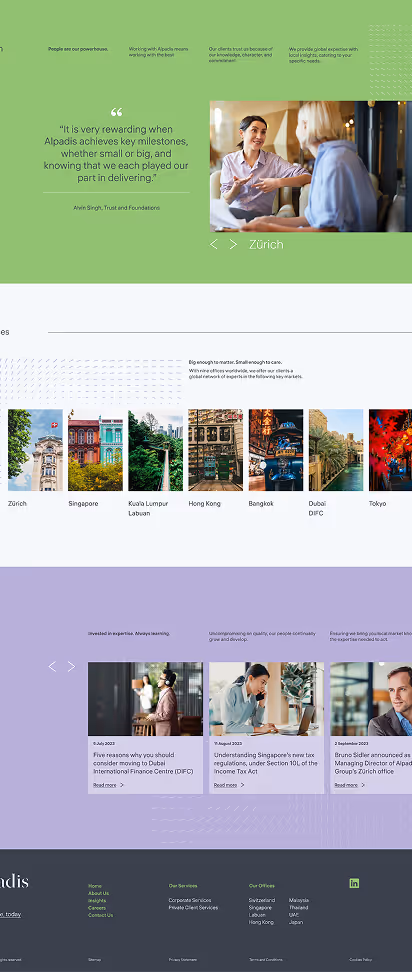The width and height of the screenshot is (412, 972).
Task: Go to previous Zürich testimonial slide
Action: coord(214,244)
